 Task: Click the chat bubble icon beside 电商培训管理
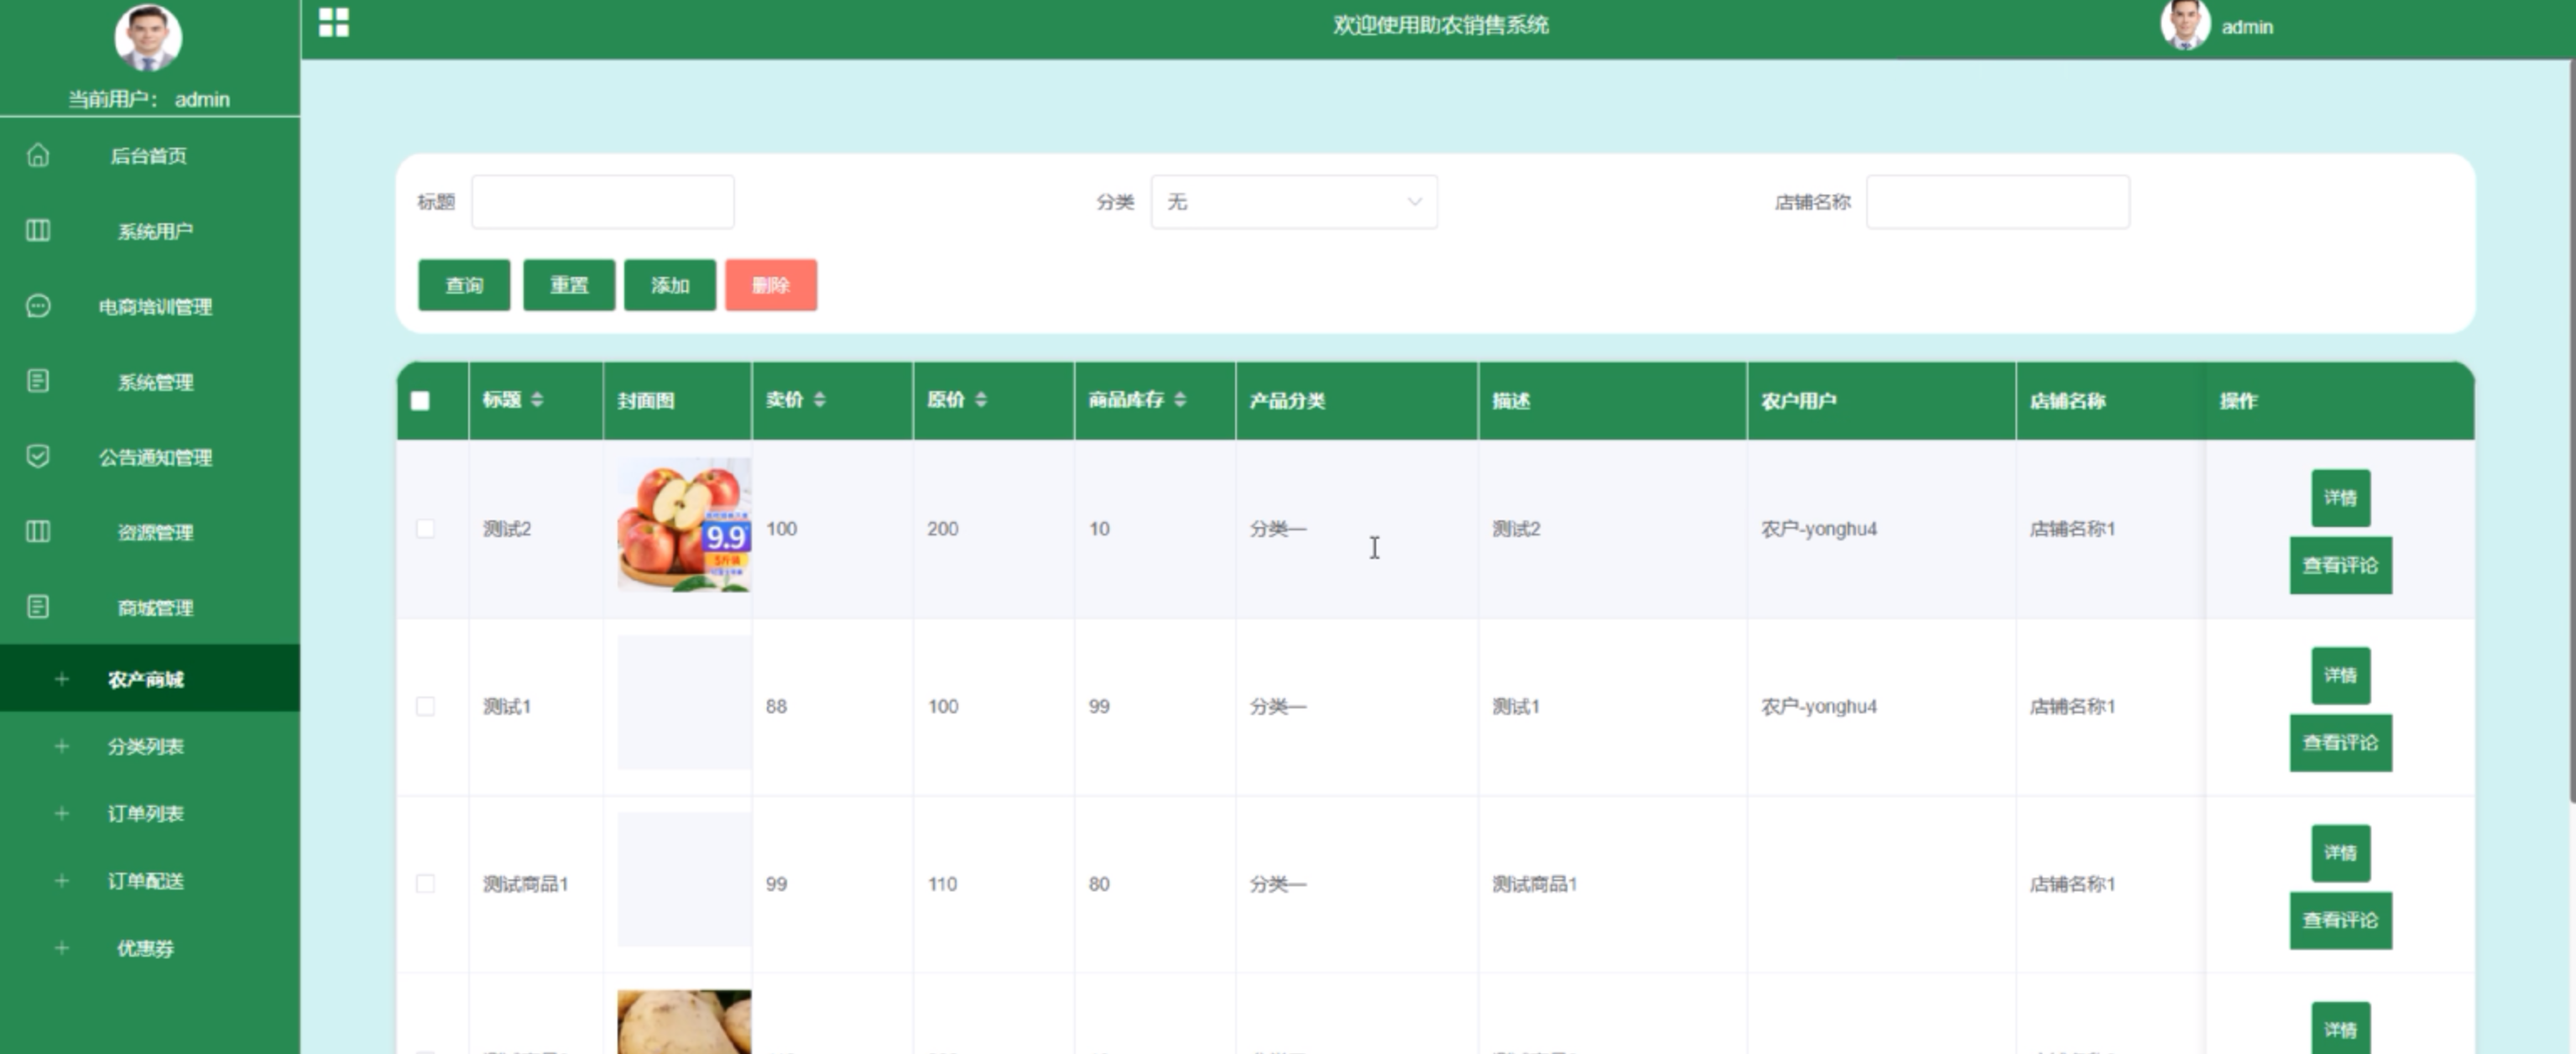[x=38, y=306]
